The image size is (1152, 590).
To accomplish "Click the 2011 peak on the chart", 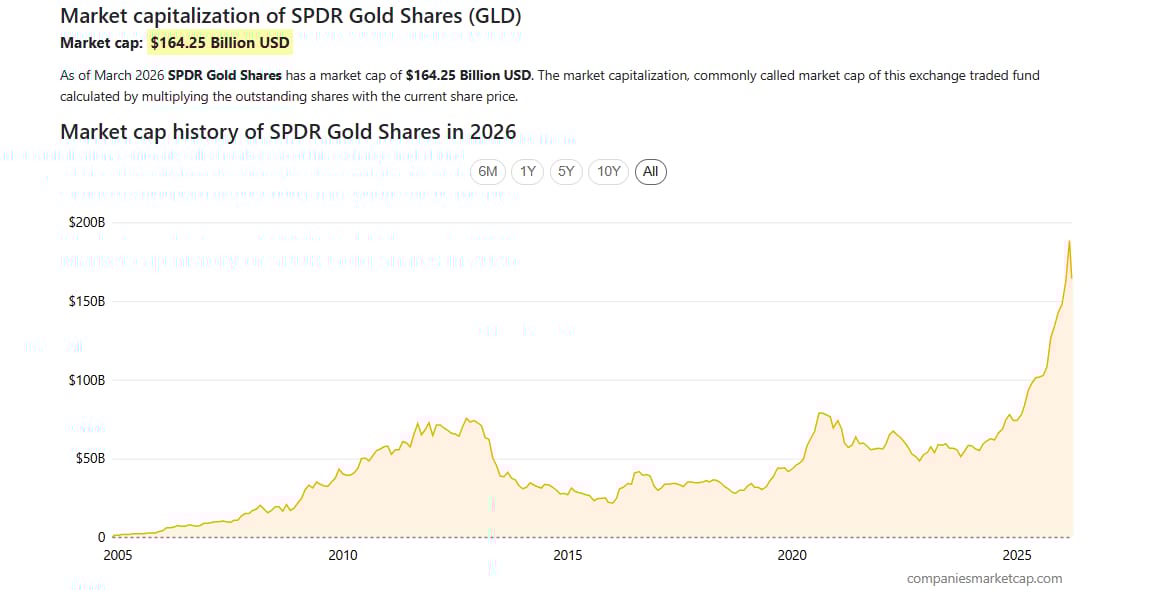I will pos(466,420).
